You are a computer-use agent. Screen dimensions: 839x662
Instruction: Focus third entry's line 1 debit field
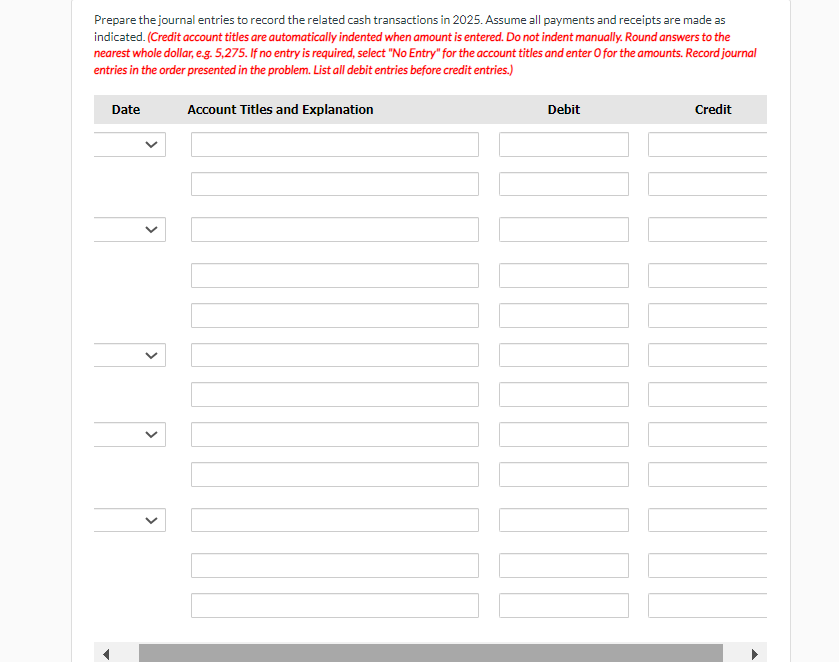click(564, 355)
